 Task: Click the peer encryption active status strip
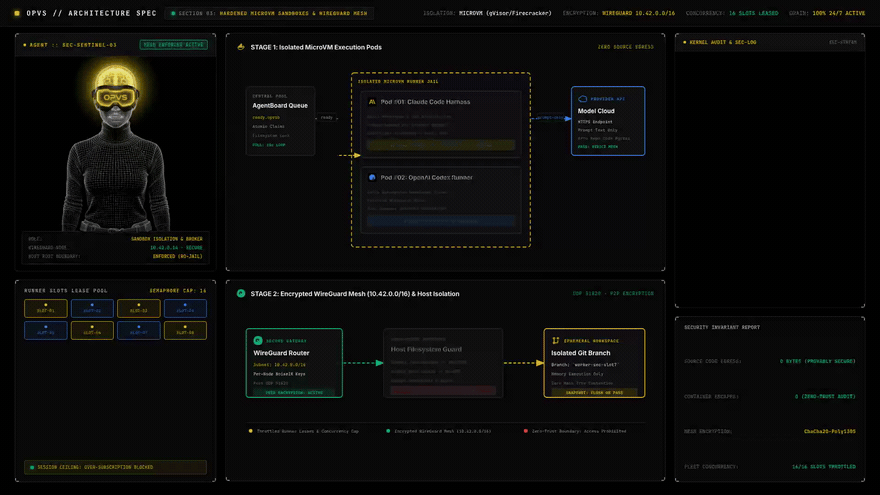pos(294,392)
